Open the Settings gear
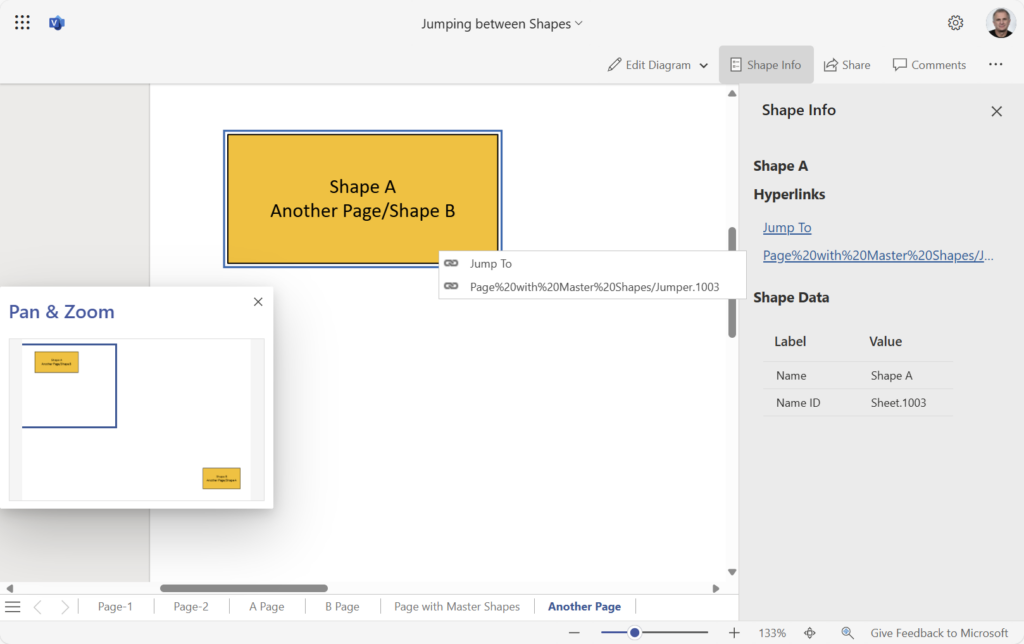The image size is (1024, 644). (x=955, y=22)
